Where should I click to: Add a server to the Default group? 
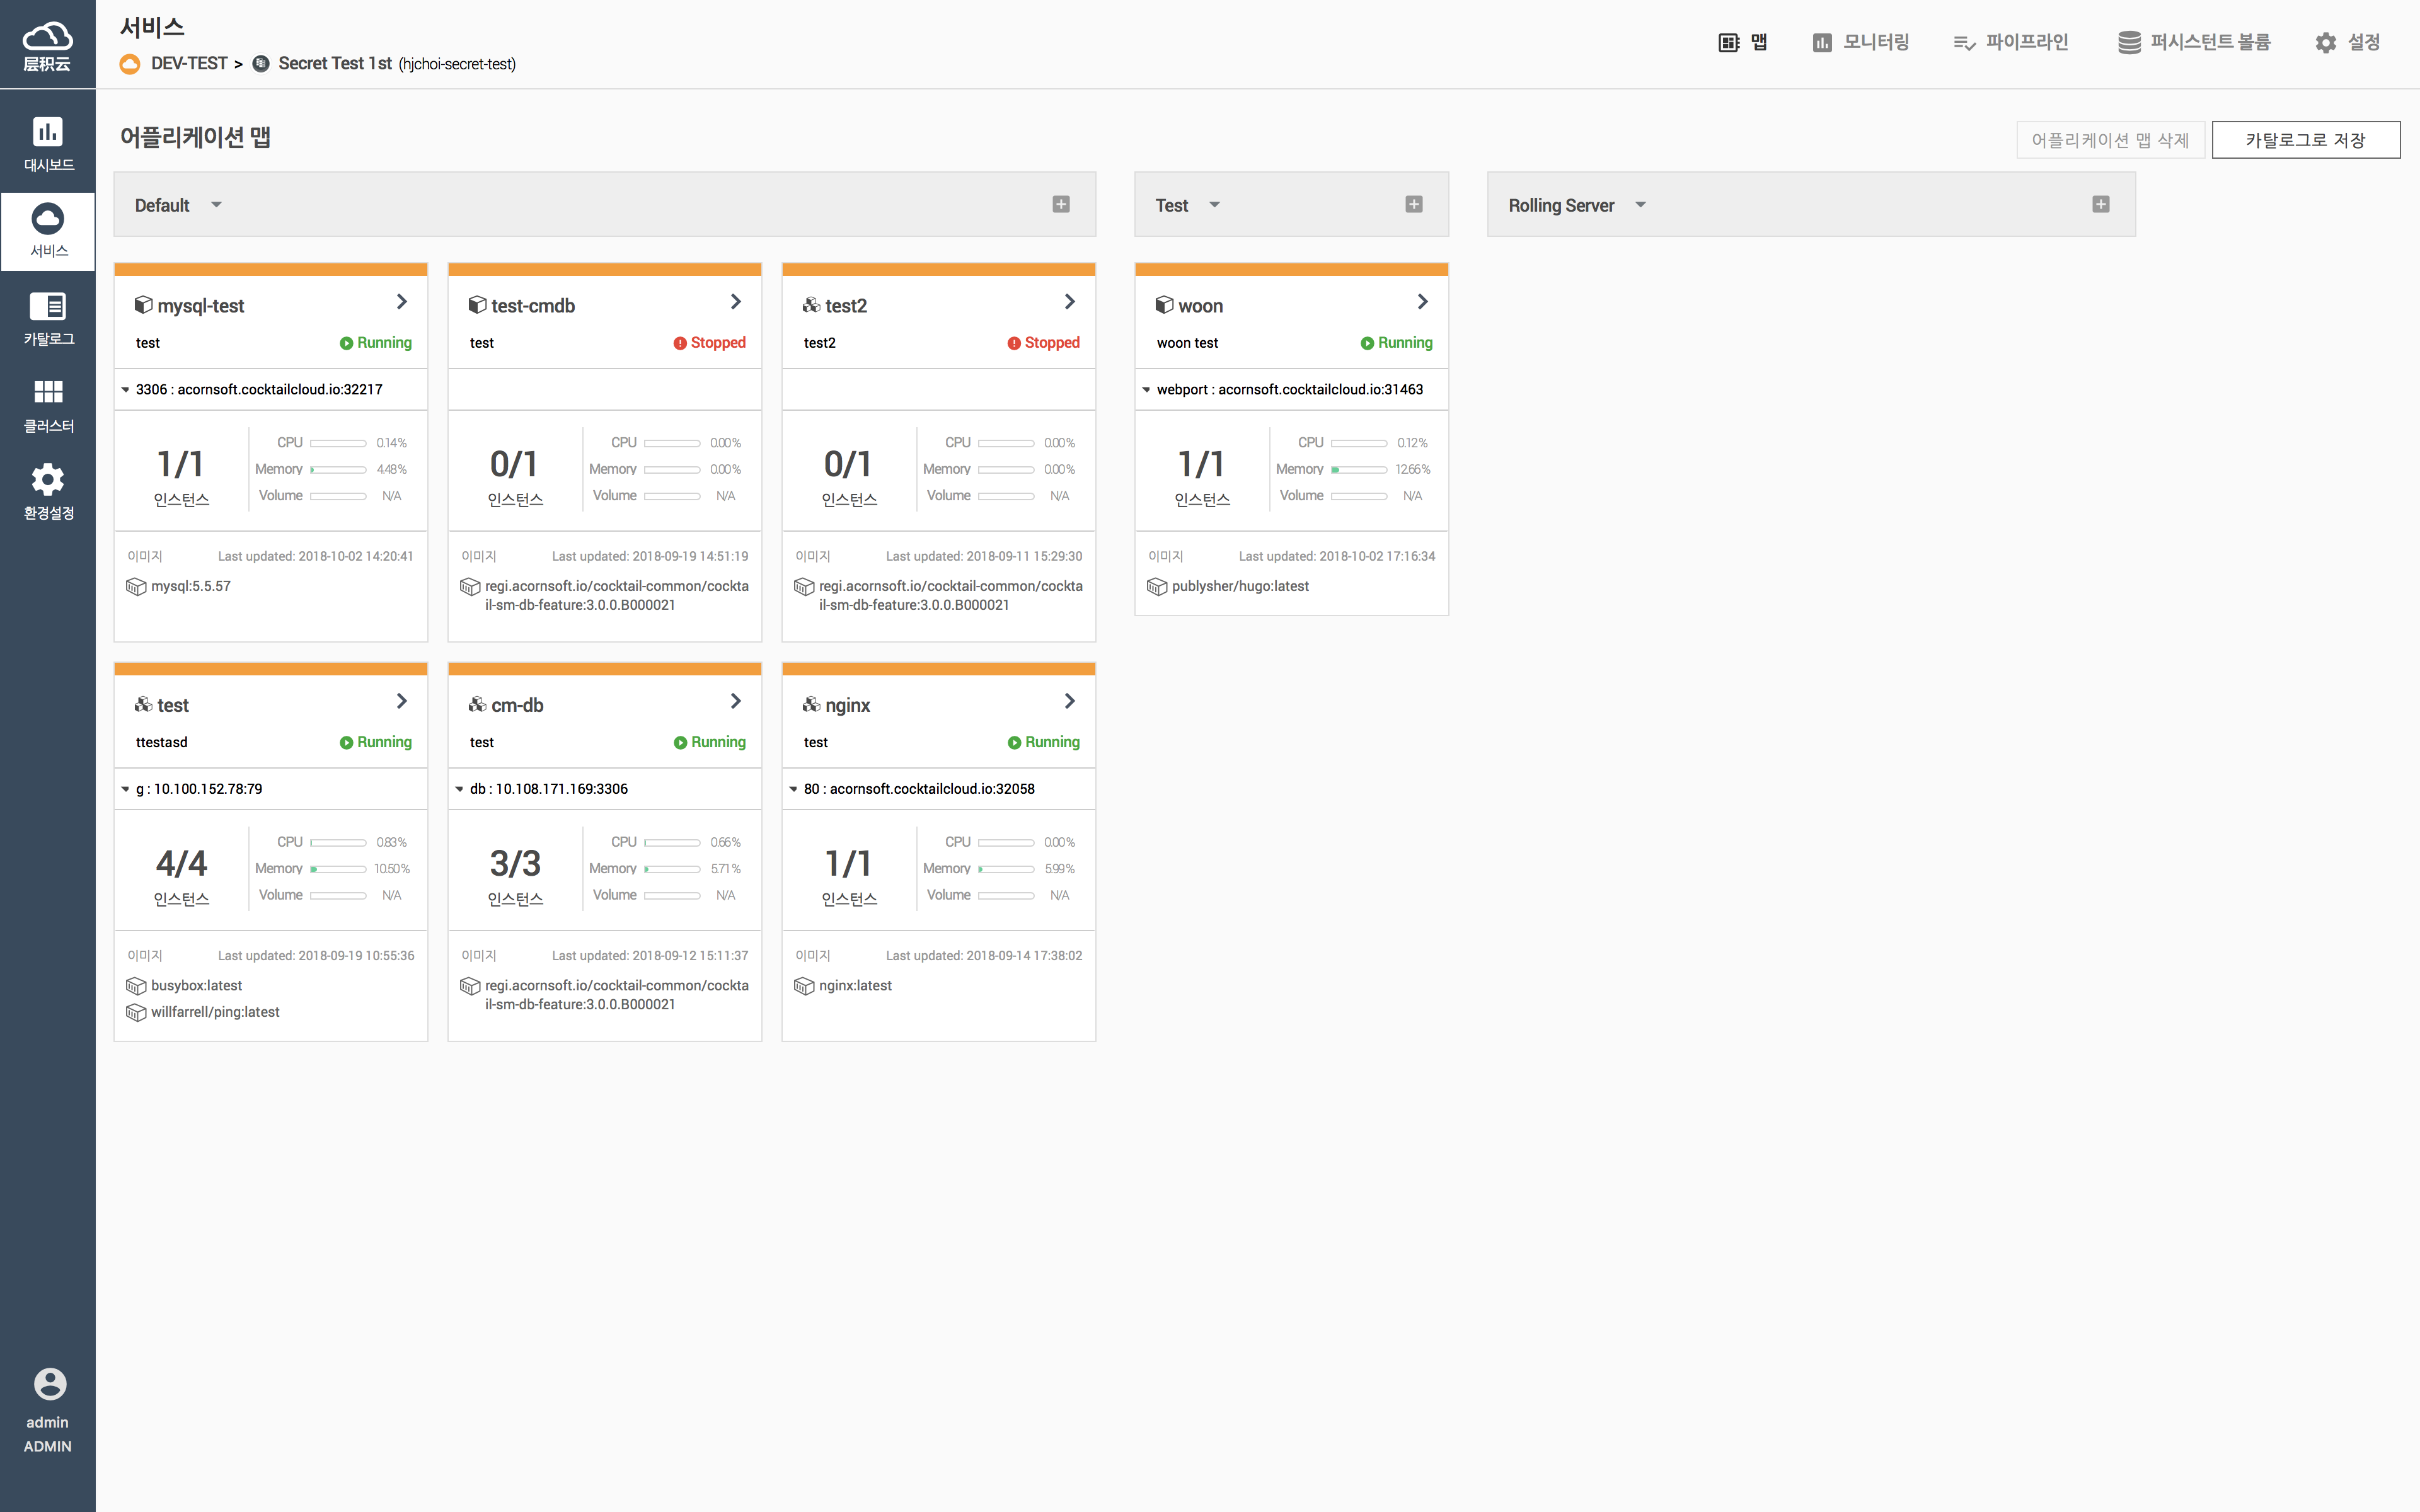pyautogui.click(x=1061, y=204)
